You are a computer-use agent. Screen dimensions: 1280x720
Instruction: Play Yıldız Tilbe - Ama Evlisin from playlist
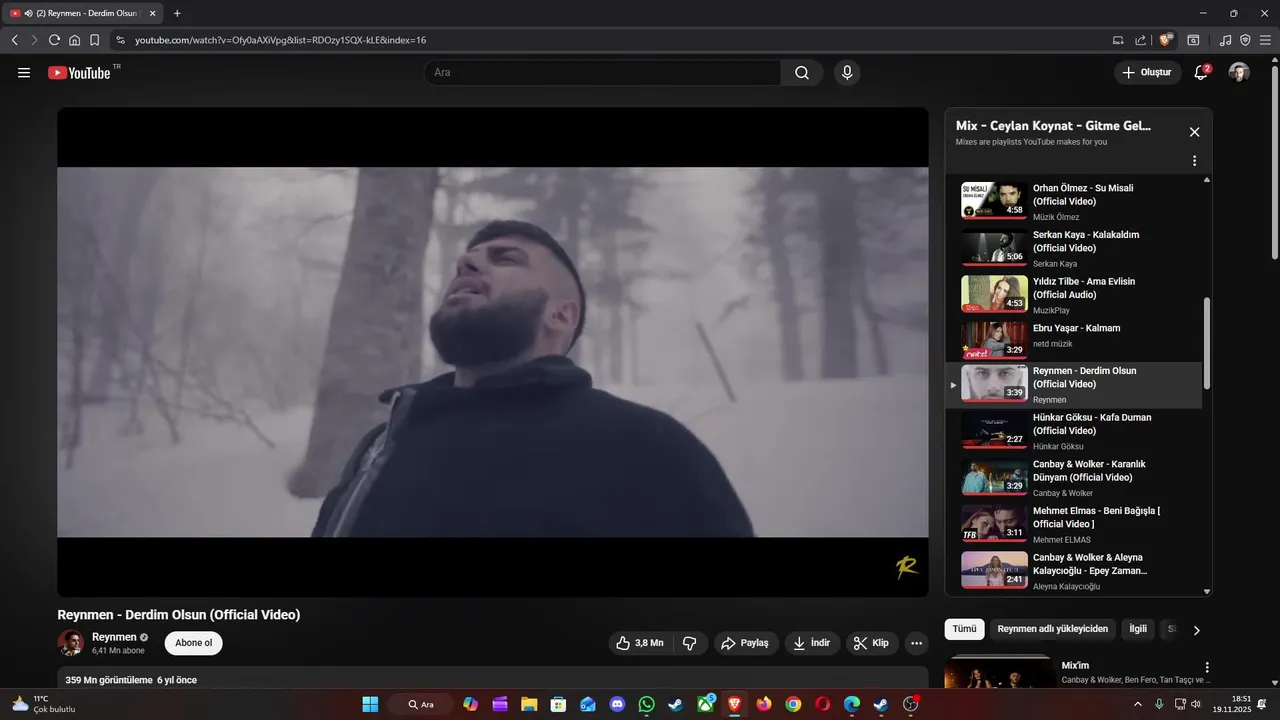(1075, 295)
